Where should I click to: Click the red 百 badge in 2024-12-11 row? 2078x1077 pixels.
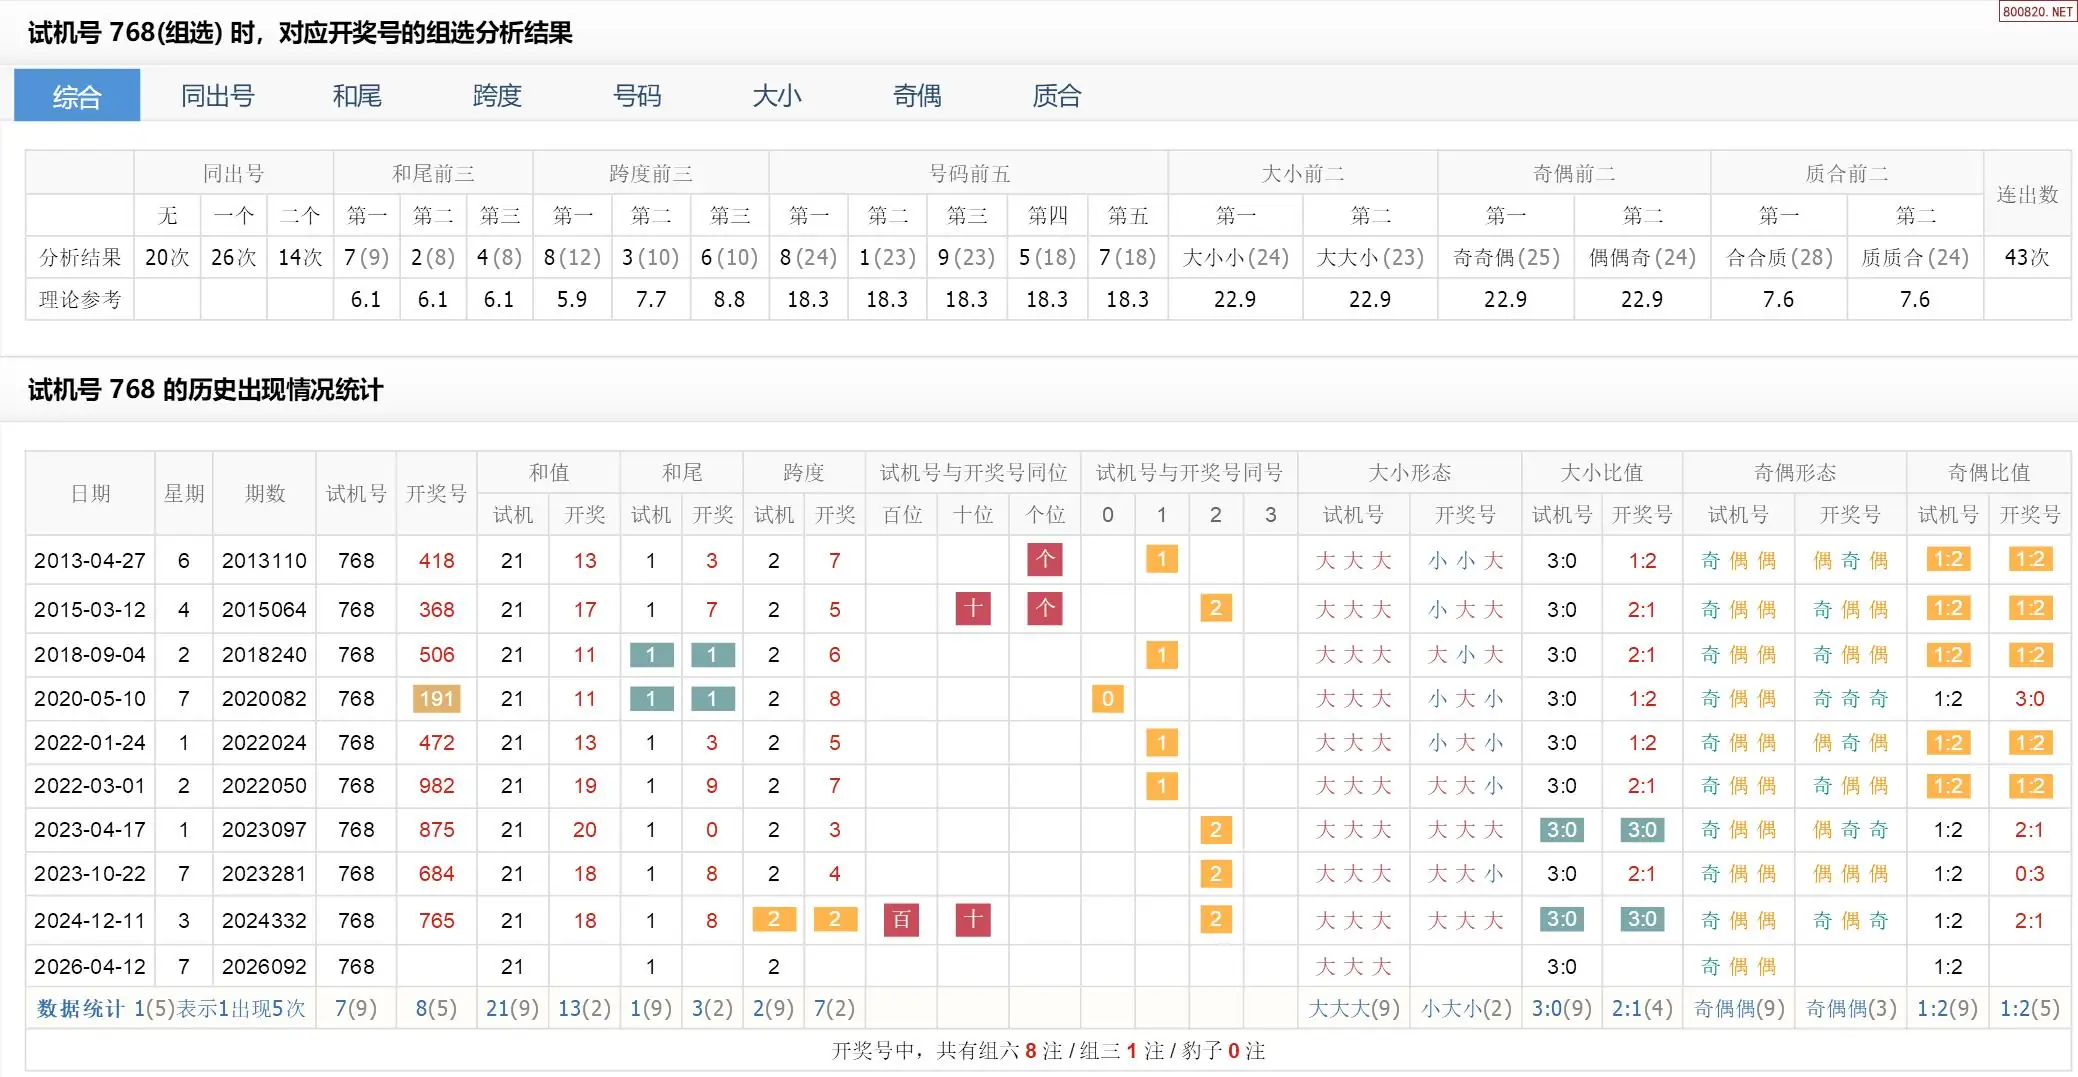[x=901, y=920]
